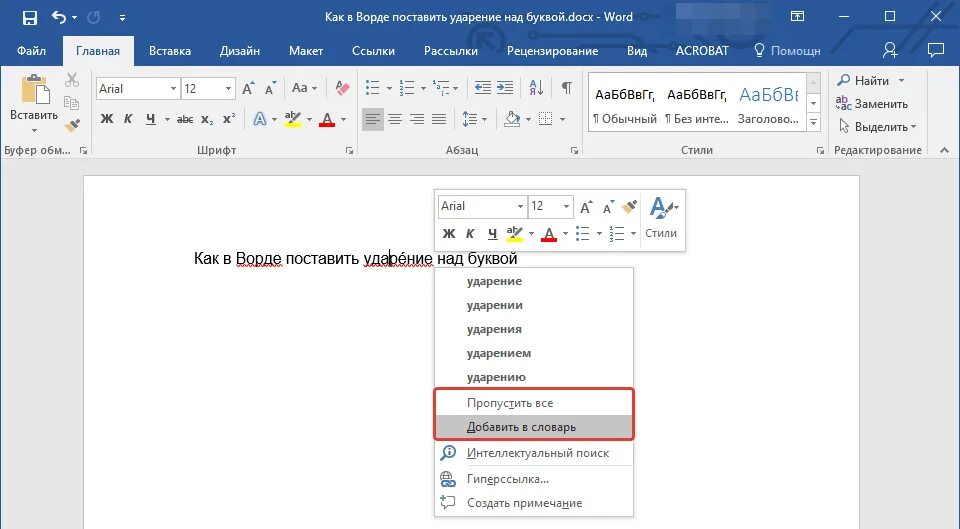The width and height of the screenshot is (960, 529).
Task: Apply subscript formatting
Action: (207, 119)
